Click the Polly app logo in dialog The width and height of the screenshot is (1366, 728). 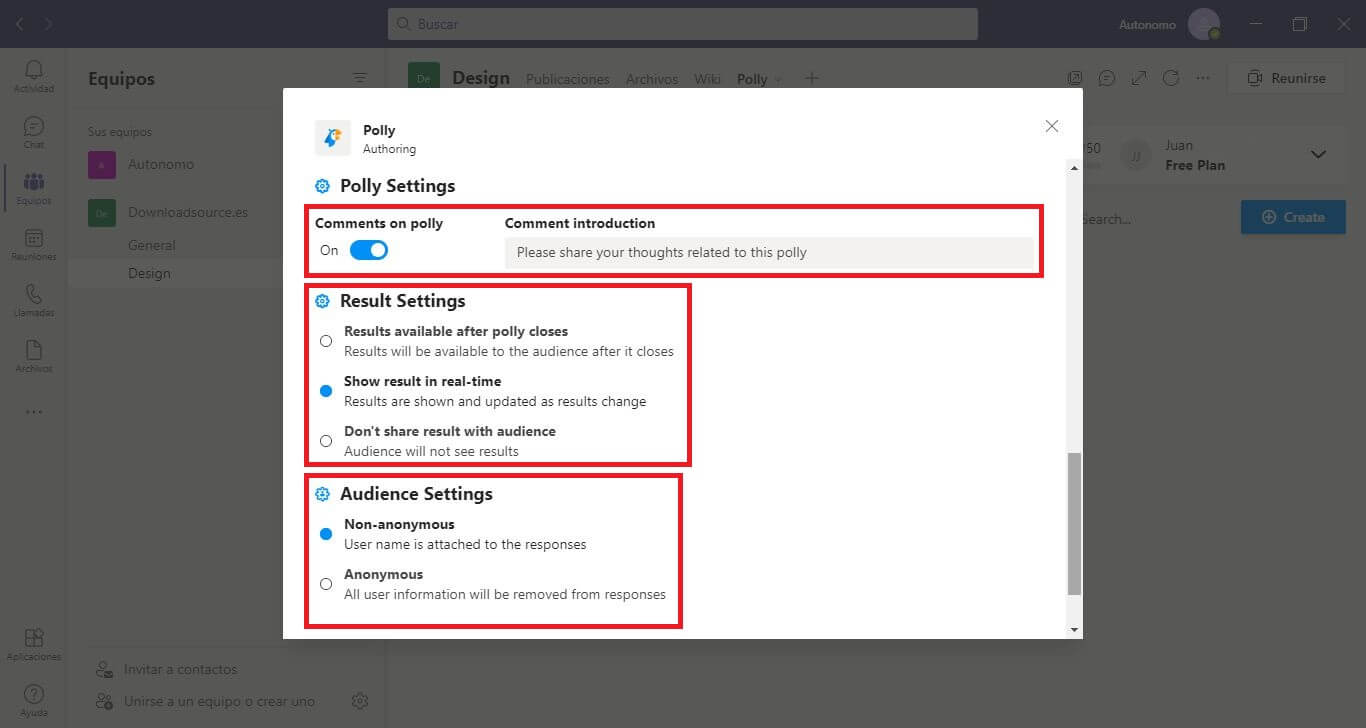[333, 138]
